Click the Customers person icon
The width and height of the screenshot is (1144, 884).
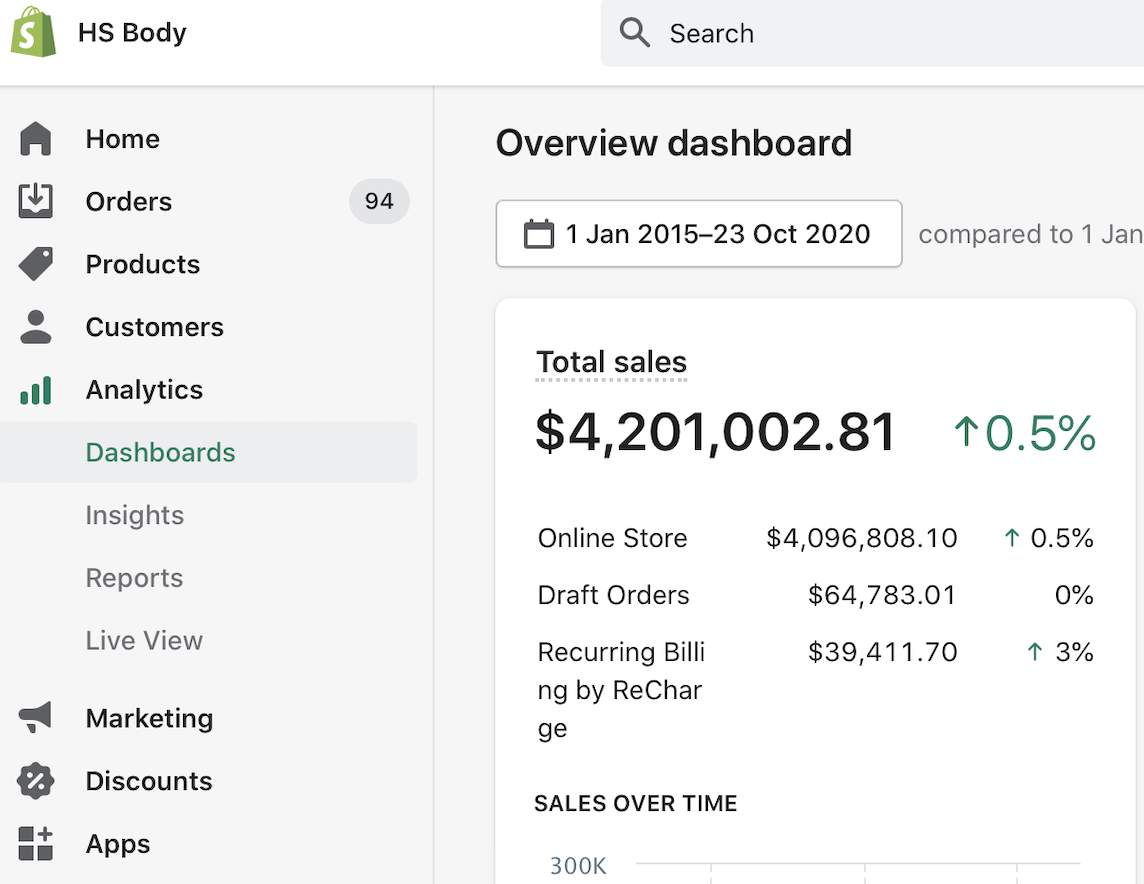(x=36, y=327)
